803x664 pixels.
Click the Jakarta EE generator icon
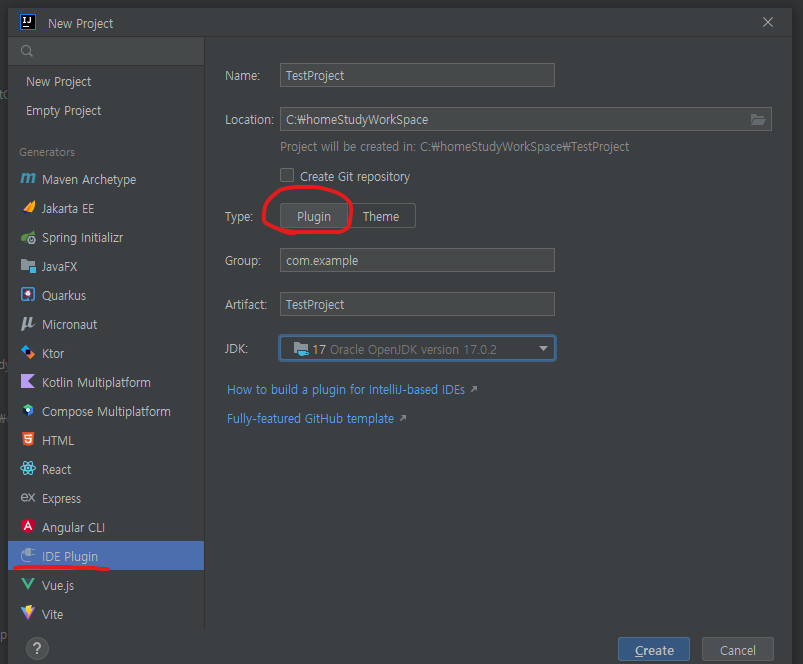29,207
